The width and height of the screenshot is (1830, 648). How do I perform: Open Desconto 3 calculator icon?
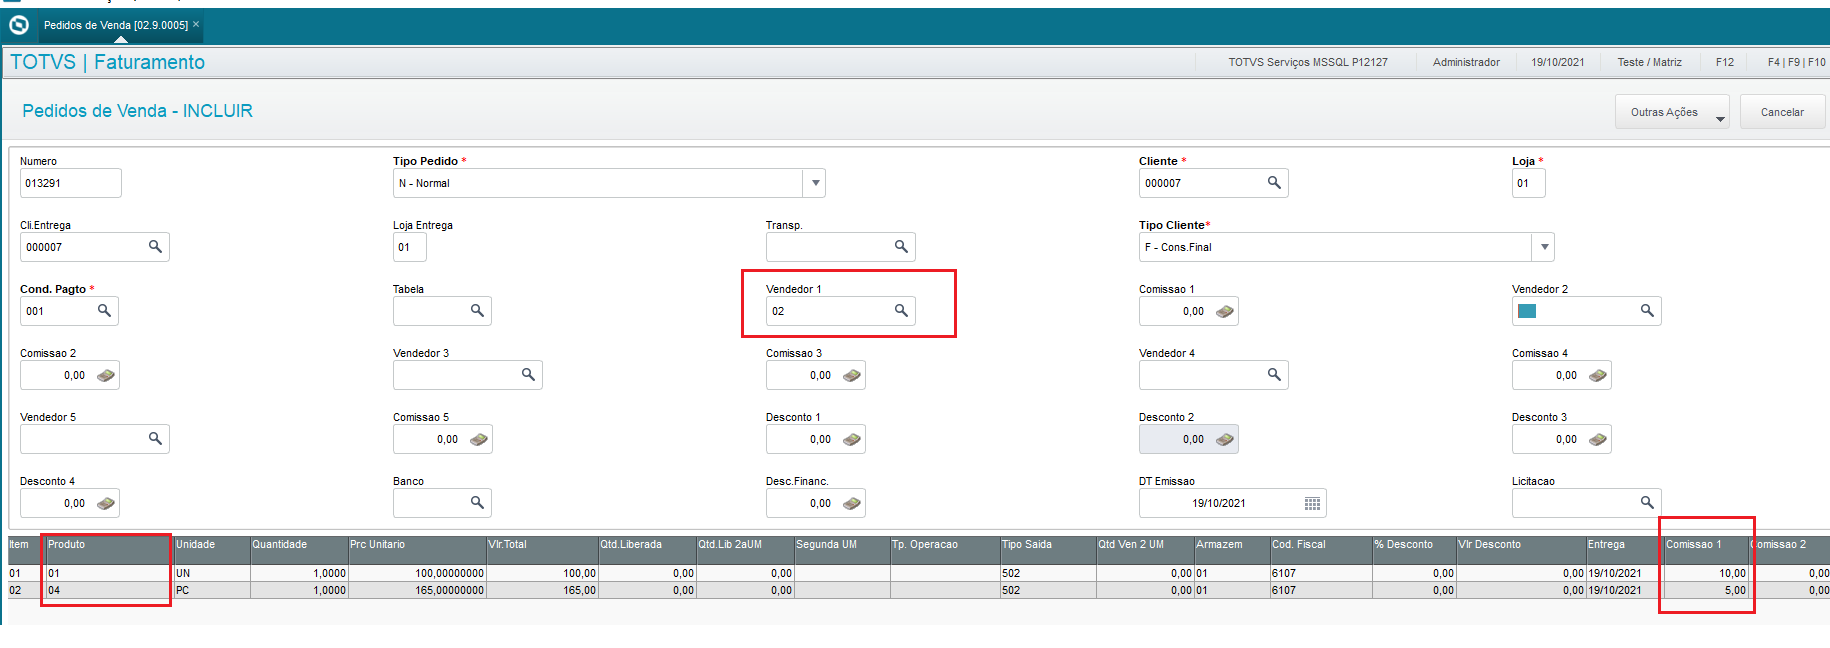pyautogui.click(x=1598, y=440)
